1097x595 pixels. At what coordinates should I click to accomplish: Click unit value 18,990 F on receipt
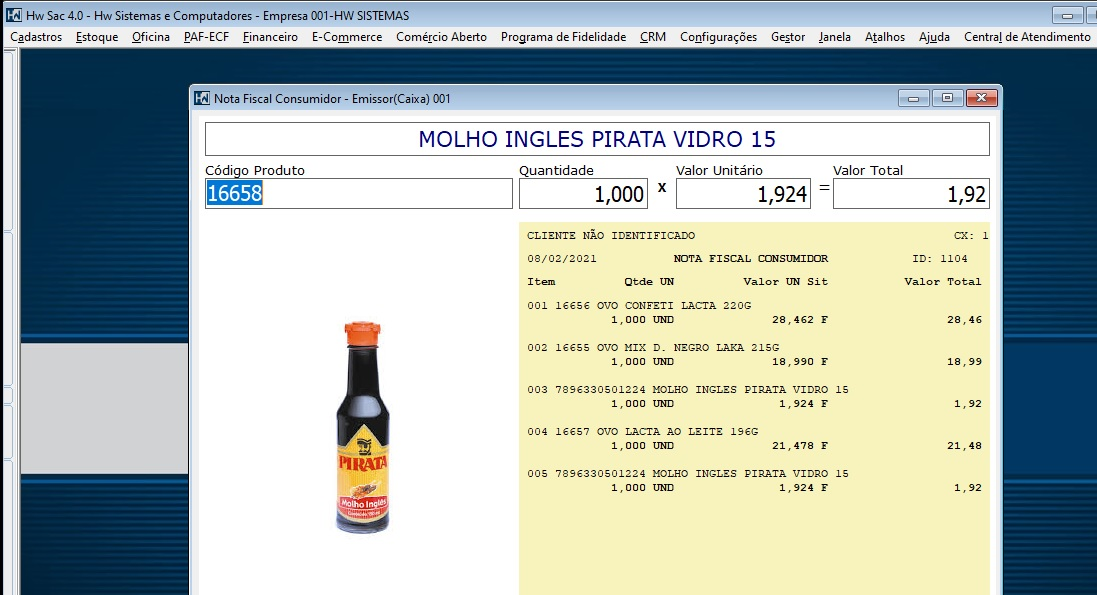[800, 362]
